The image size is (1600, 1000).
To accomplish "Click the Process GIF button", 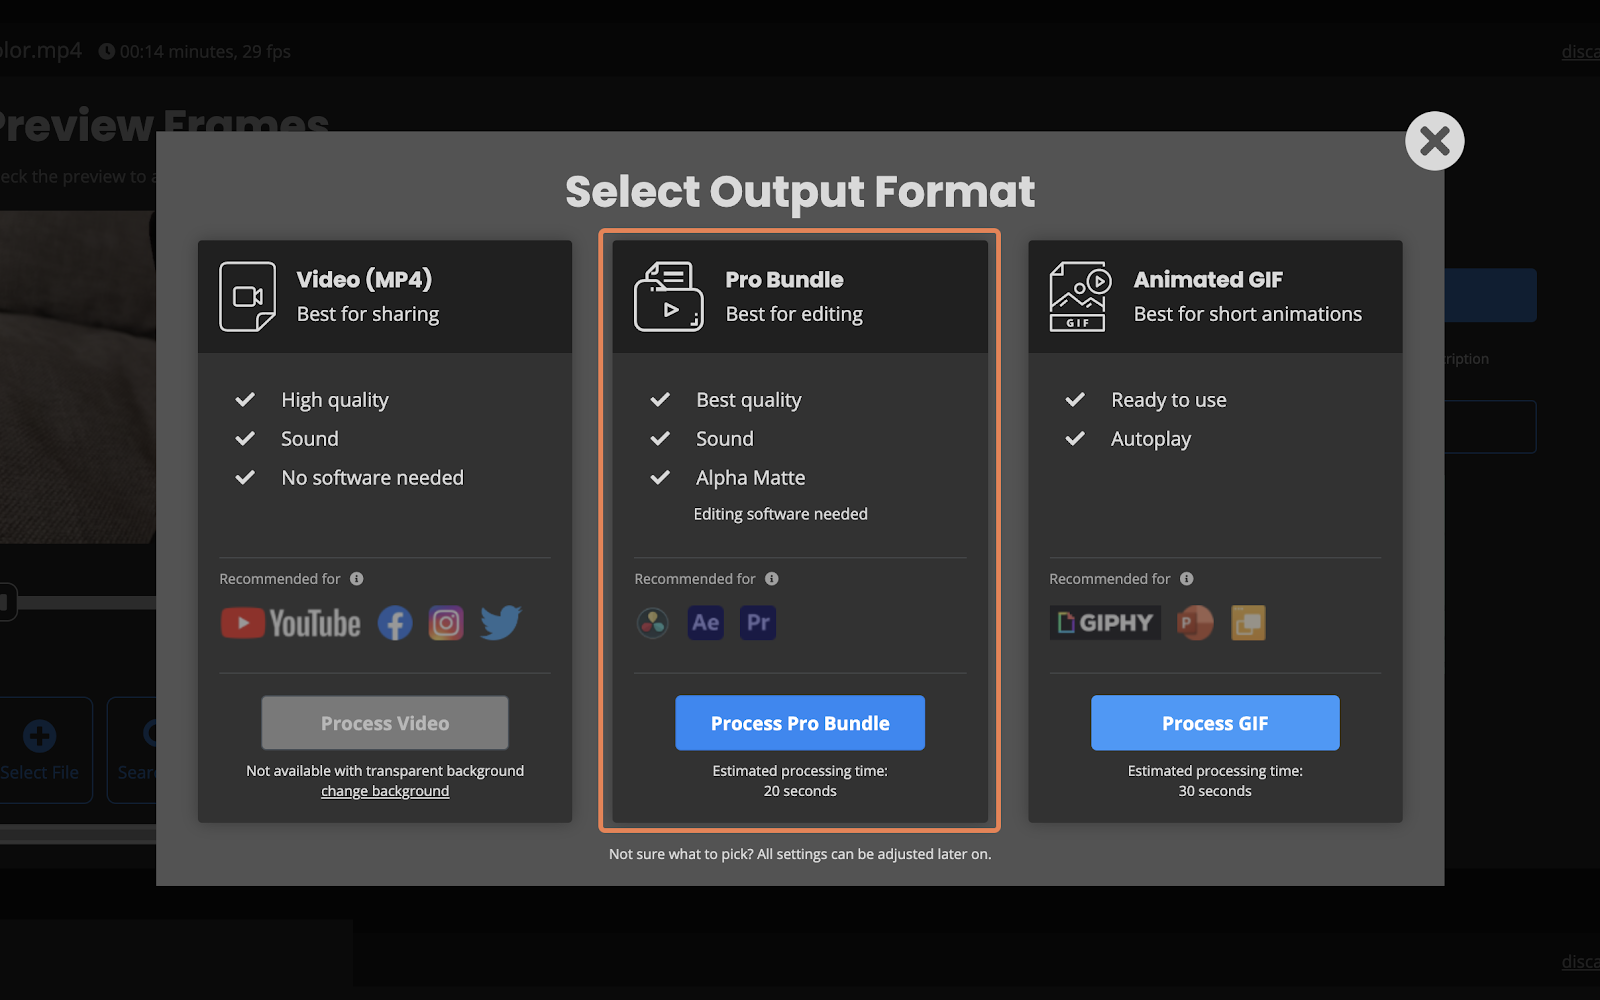I will pyautogui.click(x=1215, y=723).
